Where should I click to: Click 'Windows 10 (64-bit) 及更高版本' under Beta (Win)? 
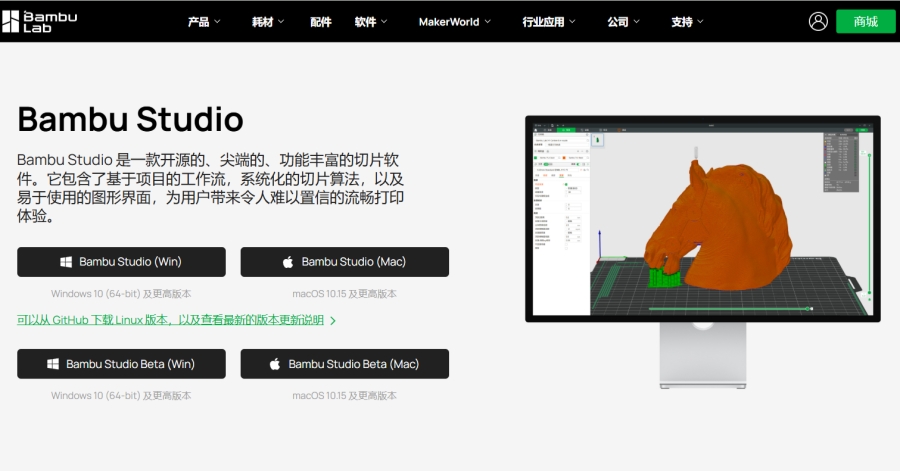[121, 395]
